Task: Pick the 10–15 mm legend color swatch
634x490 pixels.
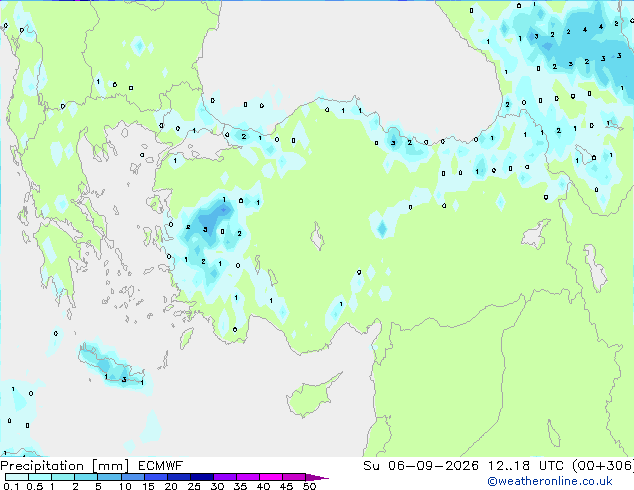Action: 133,477
